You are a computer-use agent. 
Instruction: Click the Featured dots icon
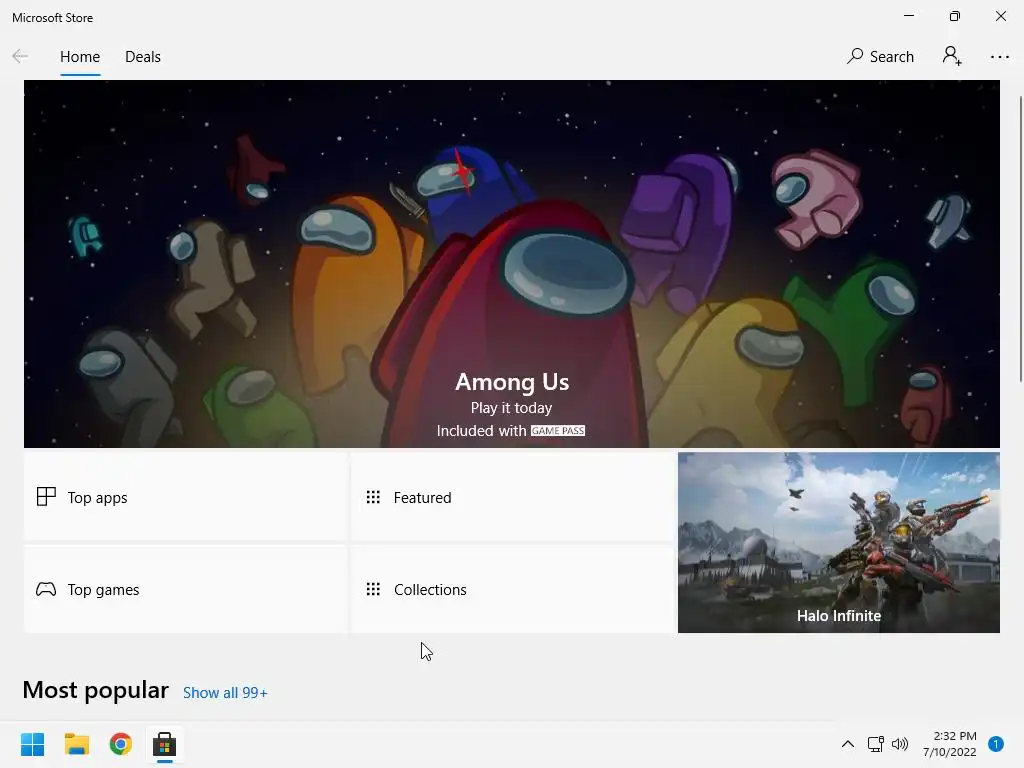[373, 498]
